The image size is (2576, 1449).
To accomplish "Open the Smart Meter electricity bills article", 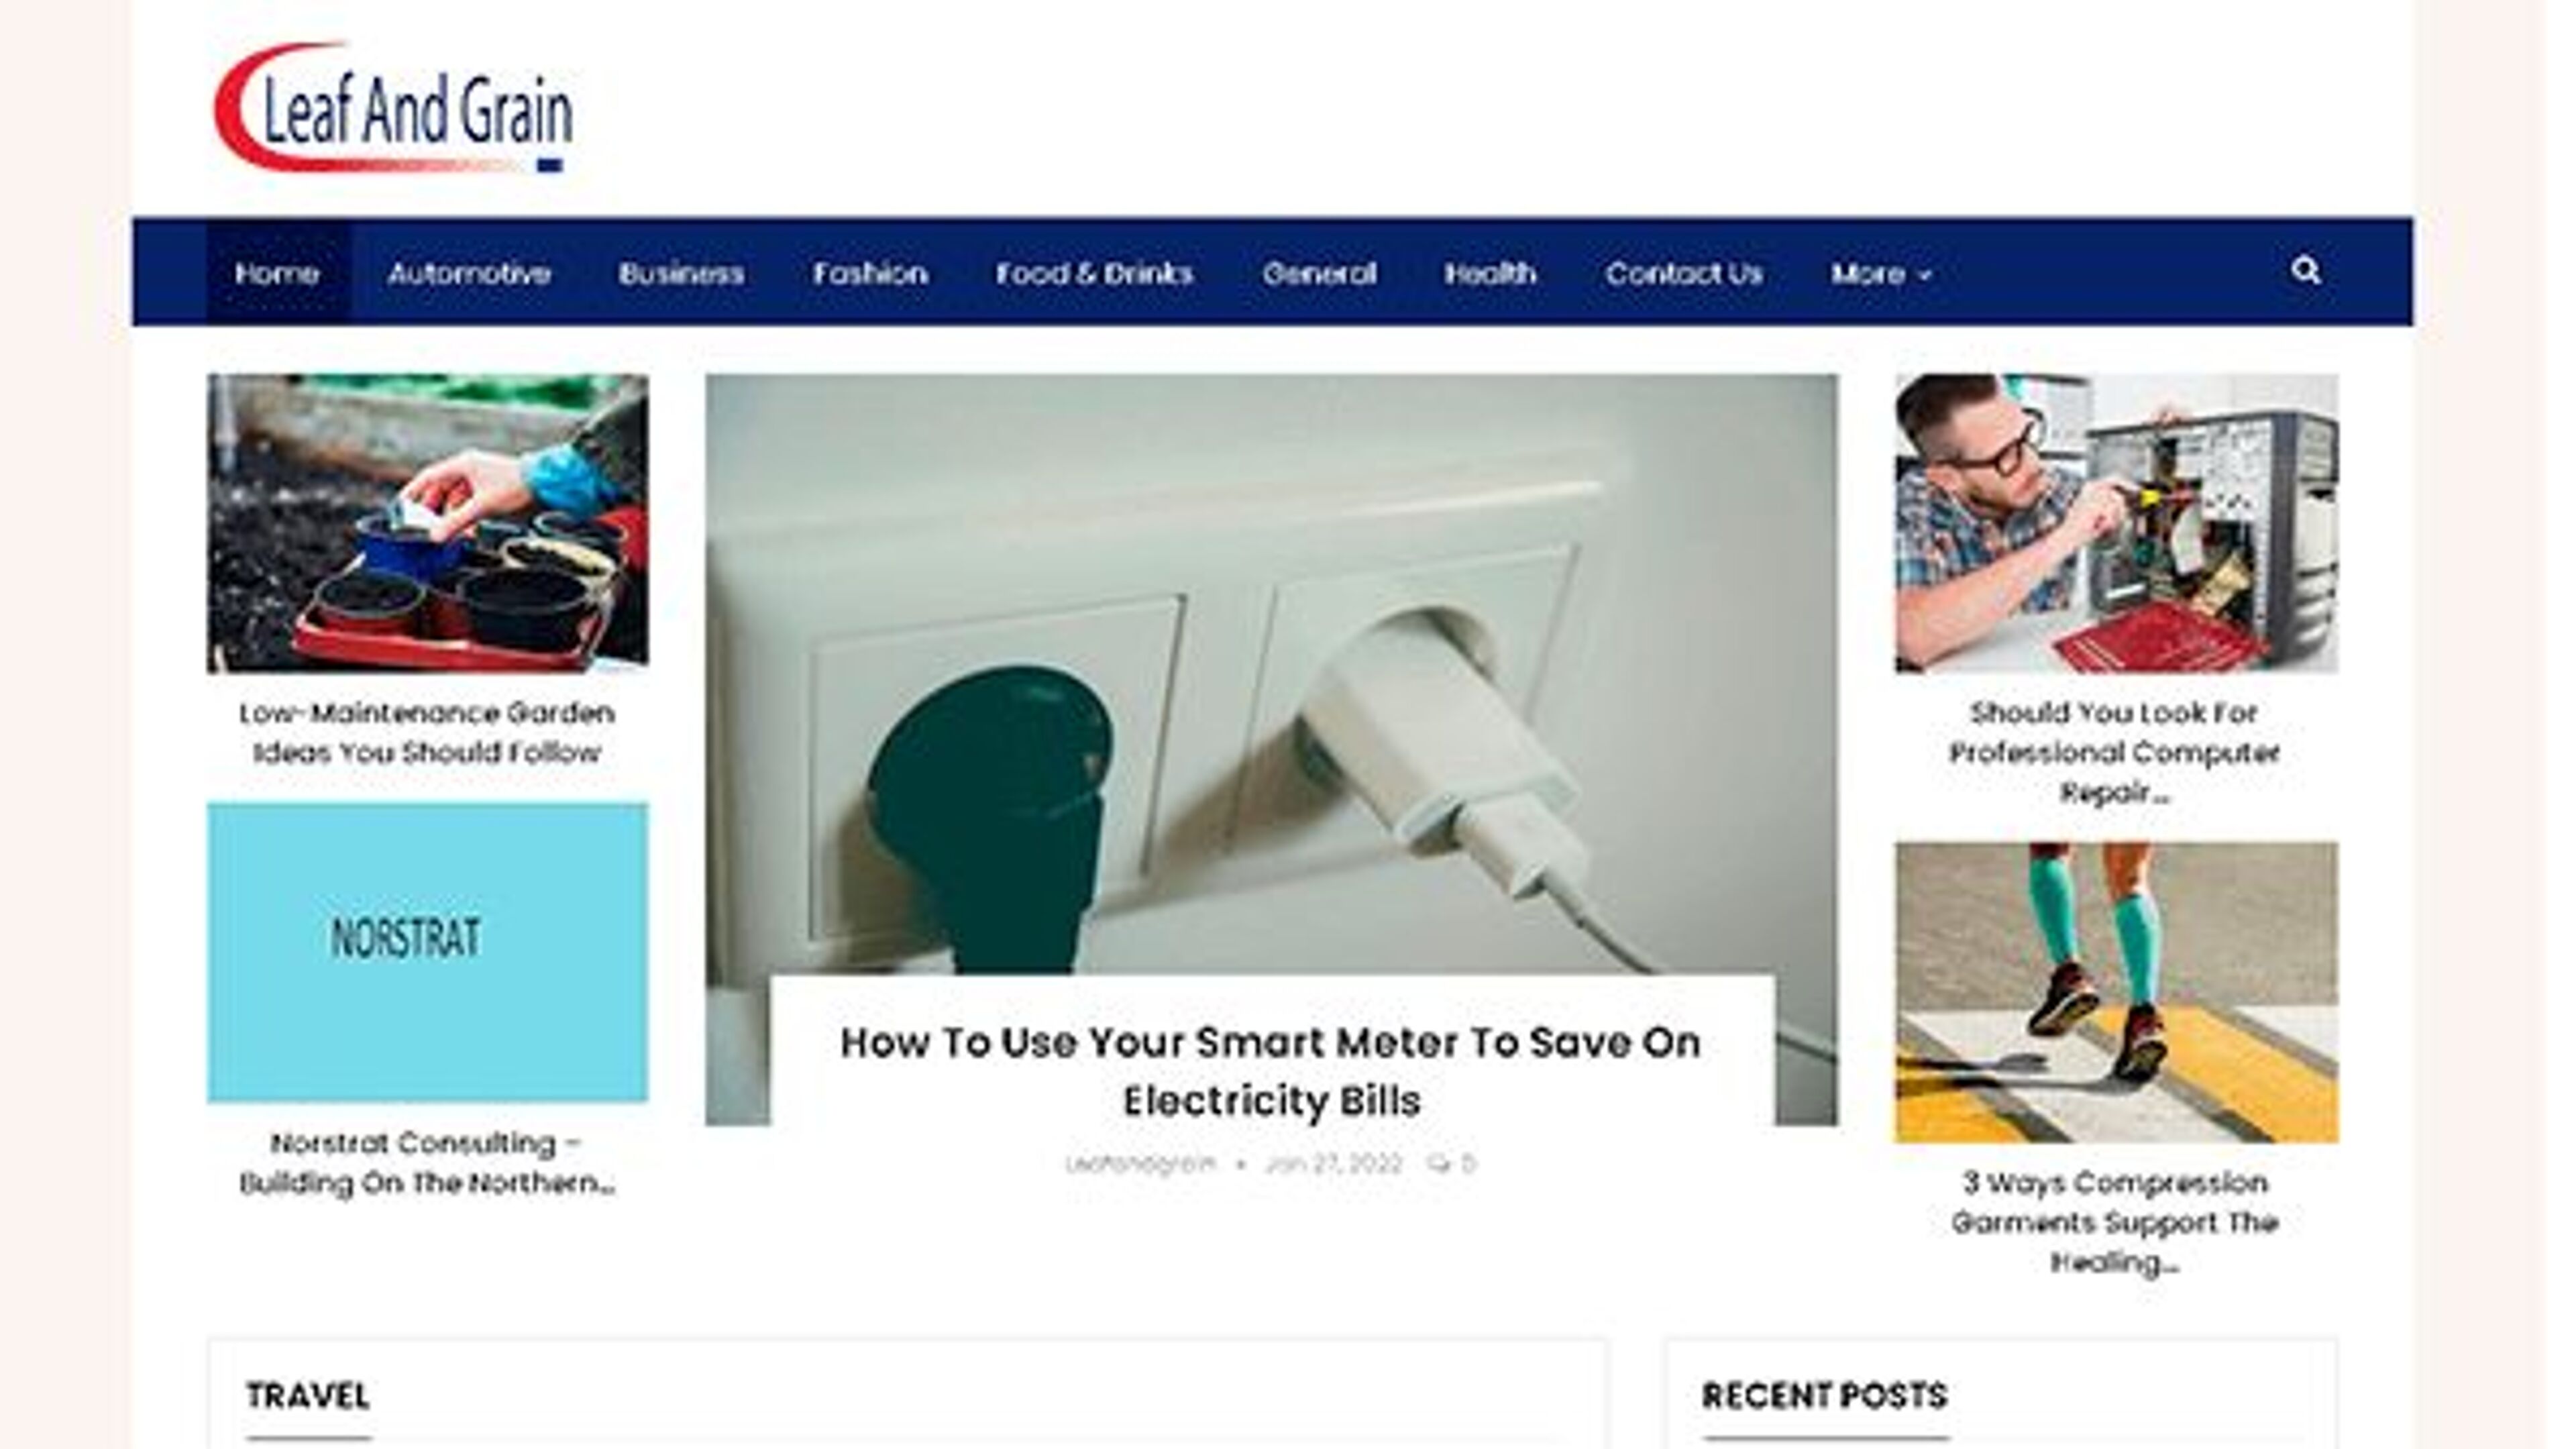I will coord(1270,1071).
